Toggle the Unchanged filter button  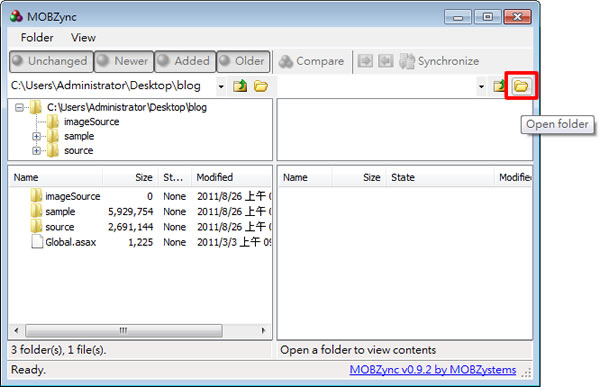[51, 61]
